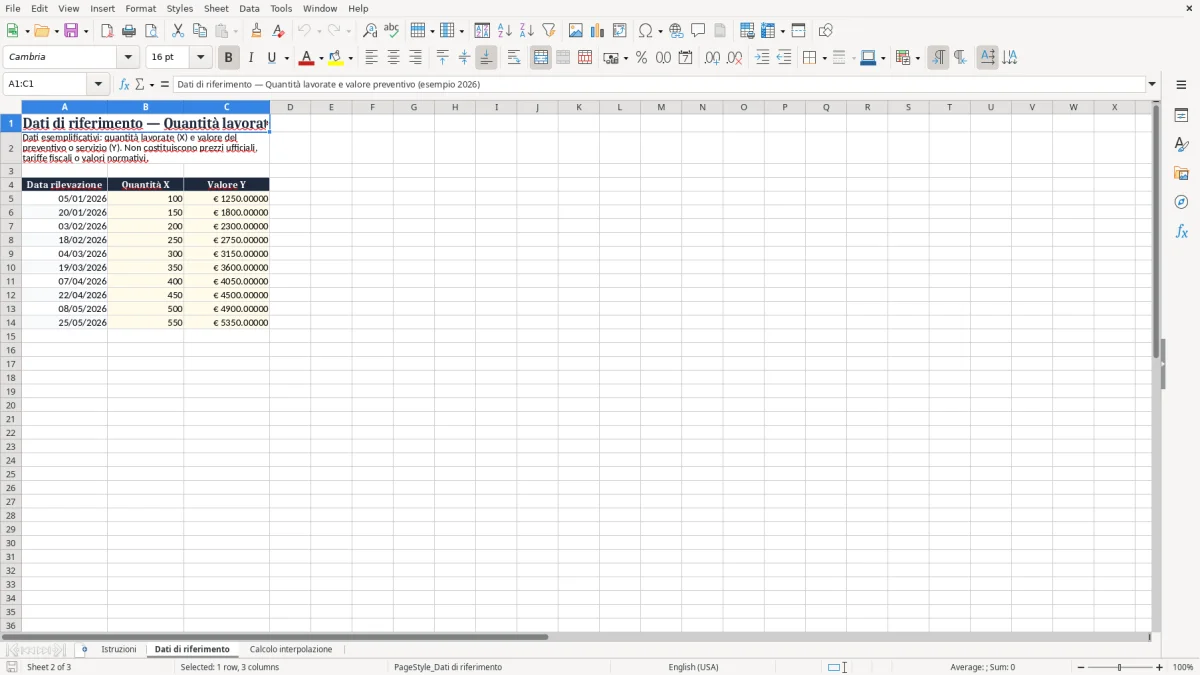
Task: Open the Format menu
Action: (x=140, y=8)
